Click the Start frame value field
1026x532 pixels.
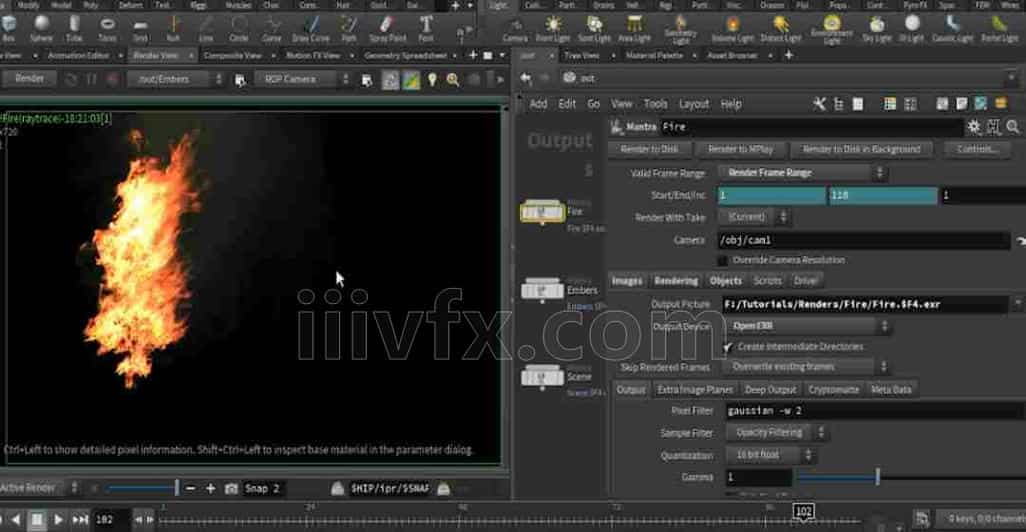click(x=771, y=195)
